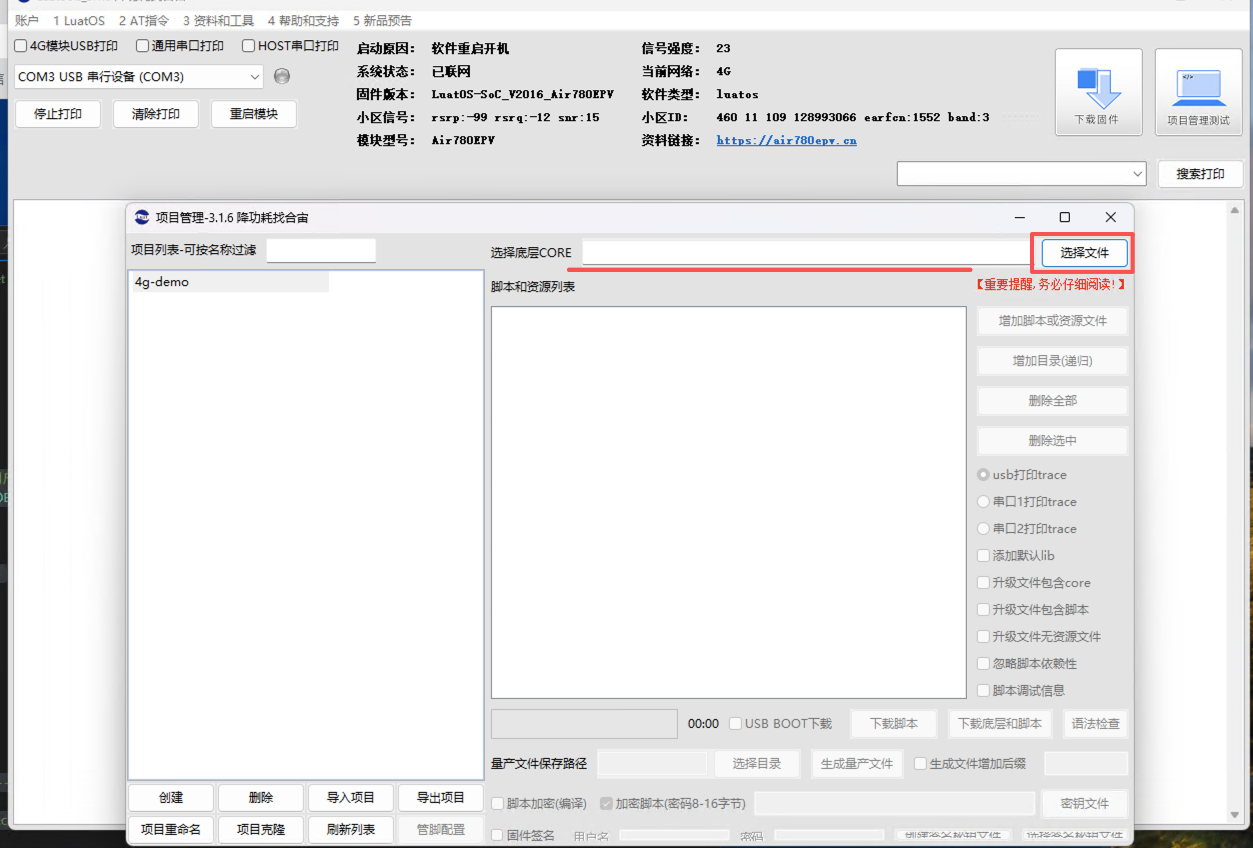Screen dimensions: 1253x848
Task: Click the red 重要提醒 important notice text
Action: tap(1050, 285)
